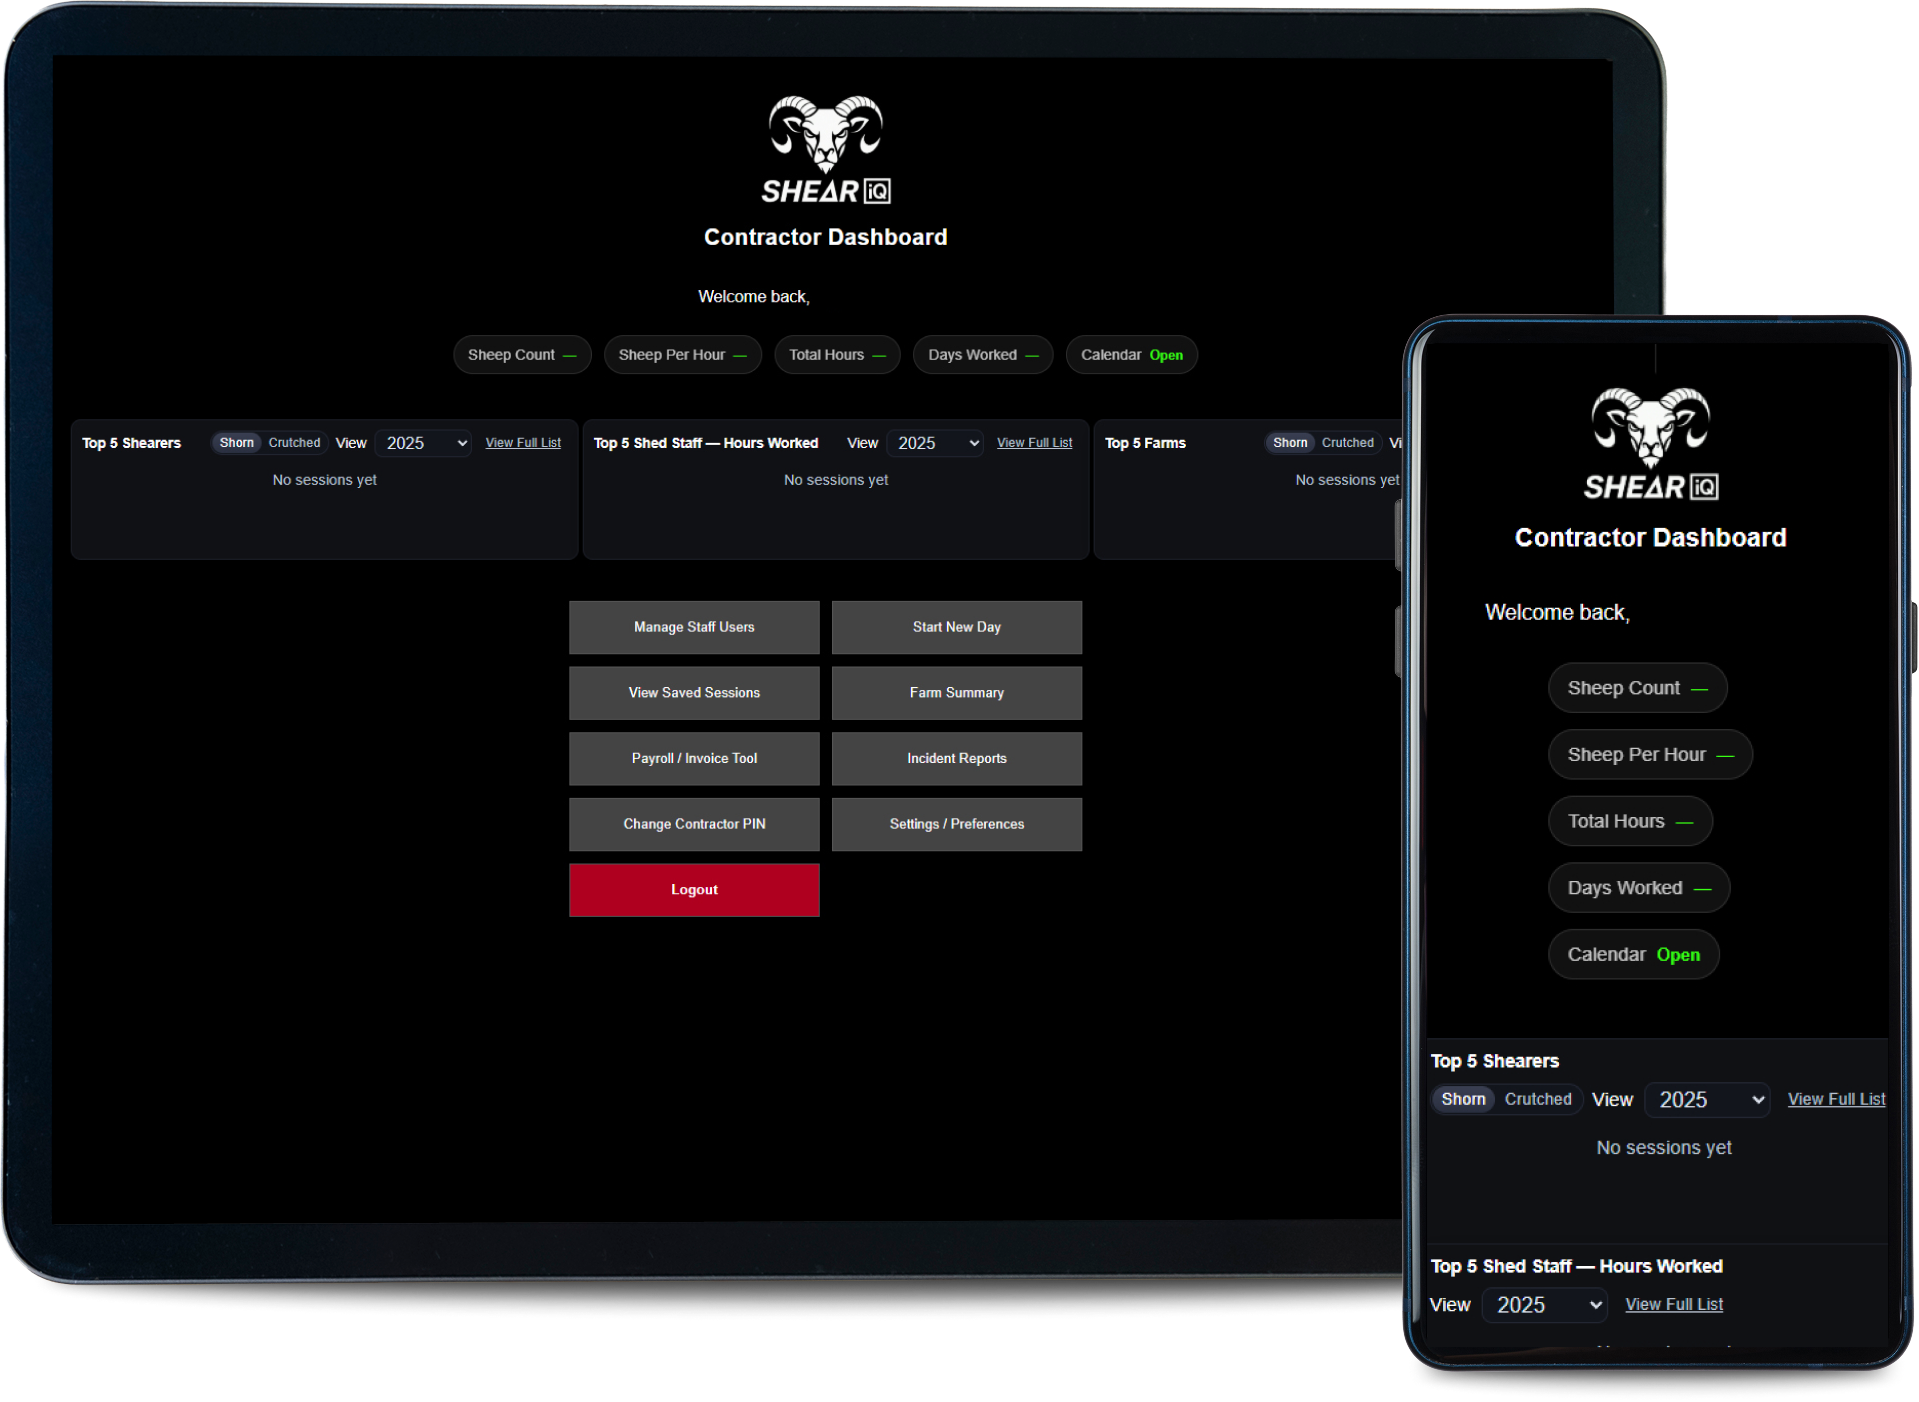Go to Incident Reports
Image resolution: width=1919 pixels, height=1402 pixels.
point(956,759)
